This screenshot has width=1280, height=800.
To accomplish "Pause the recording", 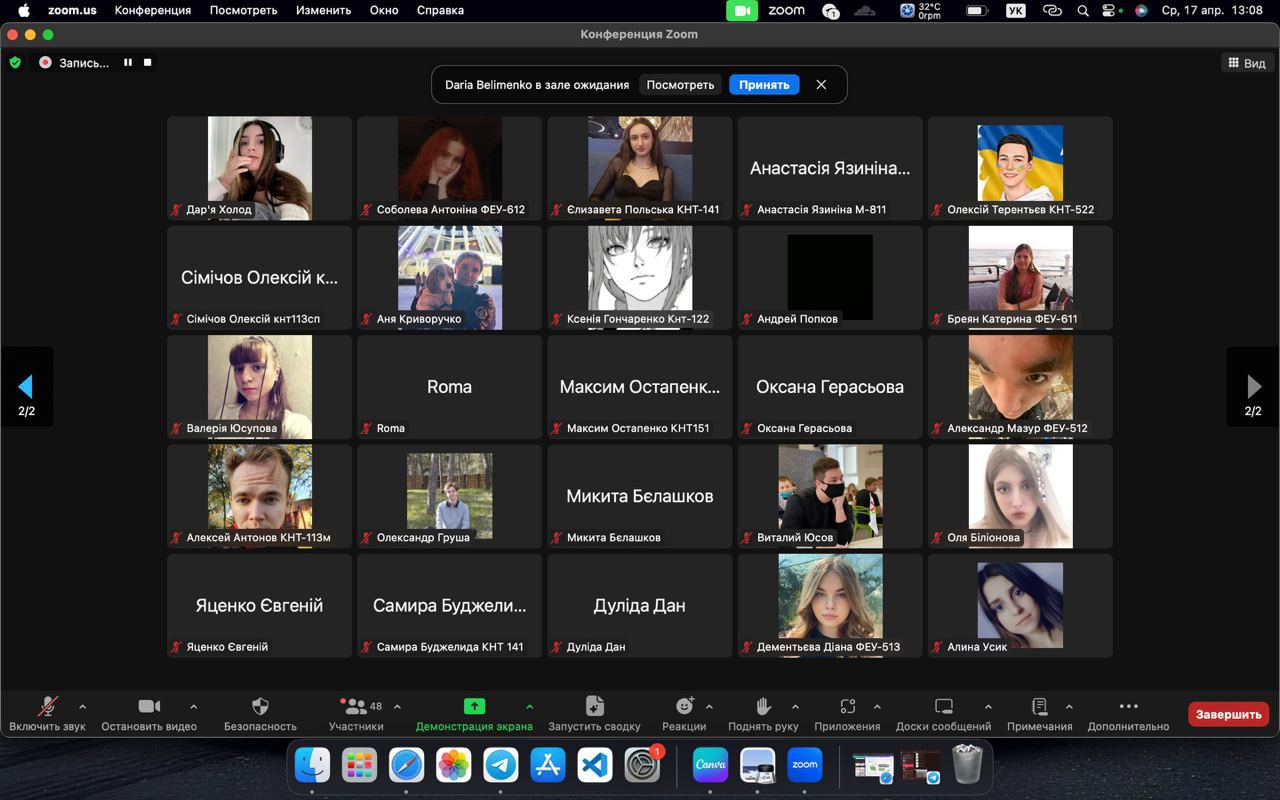I will pos(128,62).
